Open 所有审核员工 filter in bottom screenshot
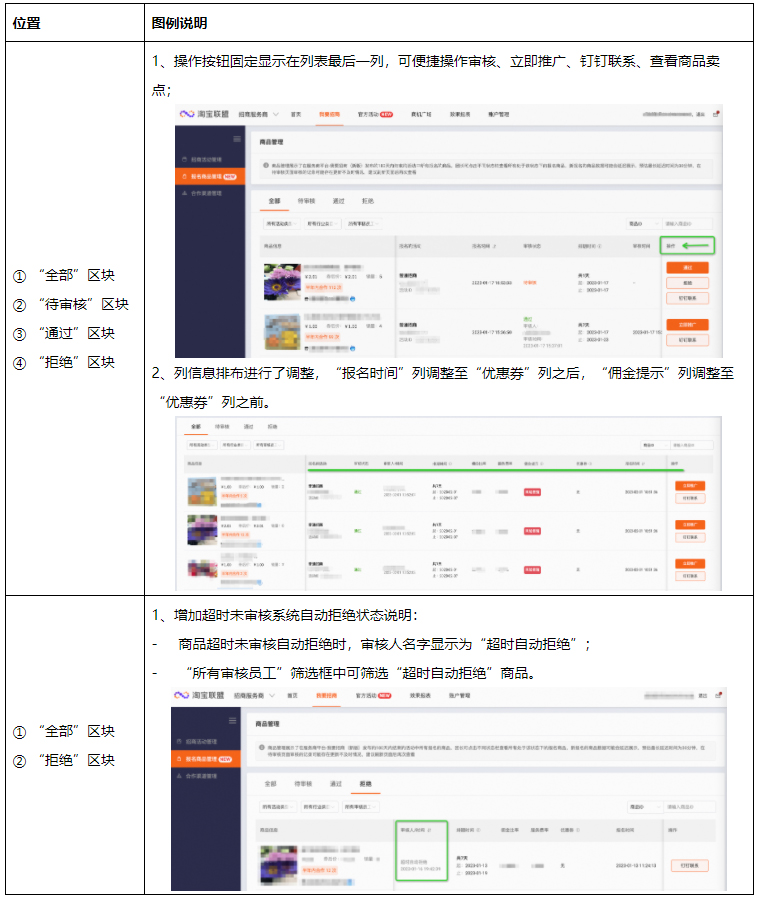 click(361, 807)
